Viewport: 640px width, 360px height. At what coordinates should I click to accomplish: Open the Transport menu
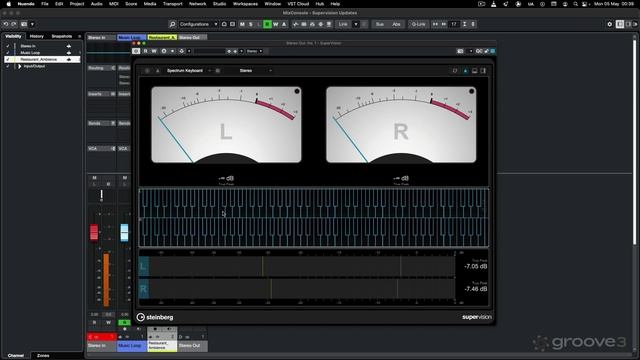point(173,4)
